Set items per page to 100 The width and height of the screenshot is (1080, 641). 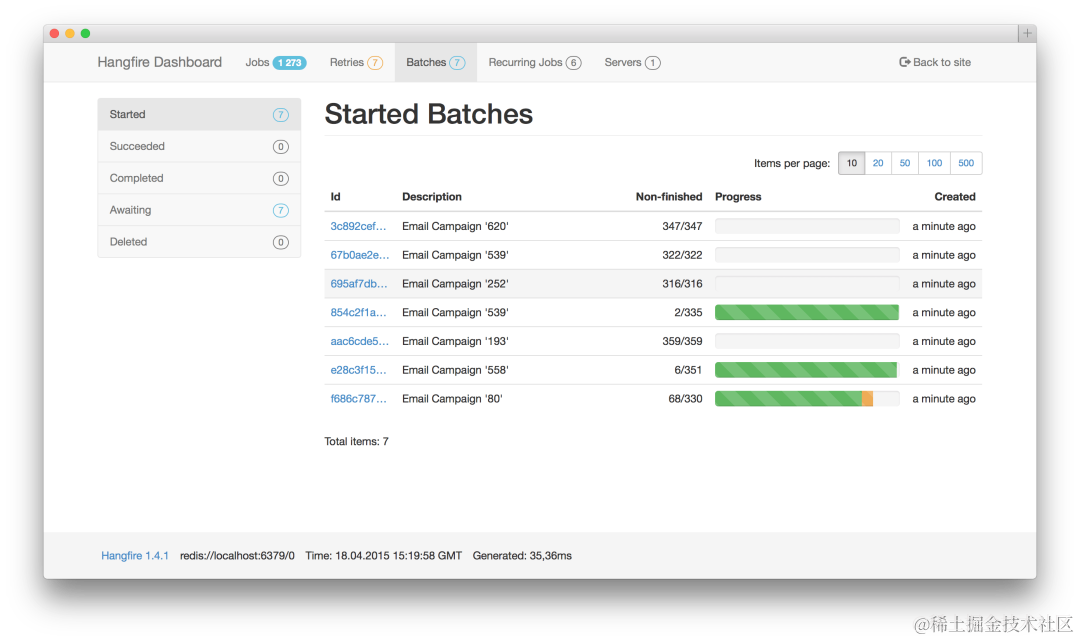[x=934, y=163]
